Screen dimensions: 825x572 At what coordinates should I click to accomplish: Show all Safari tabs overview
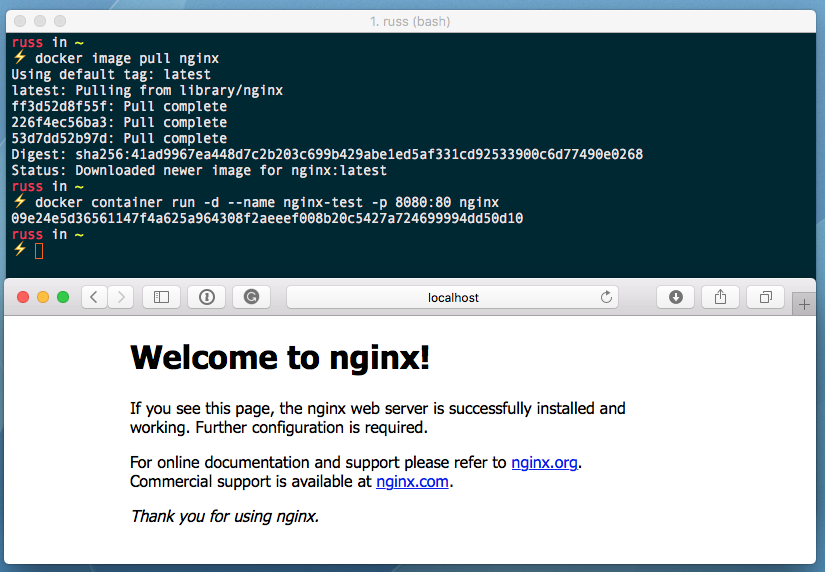766,297
